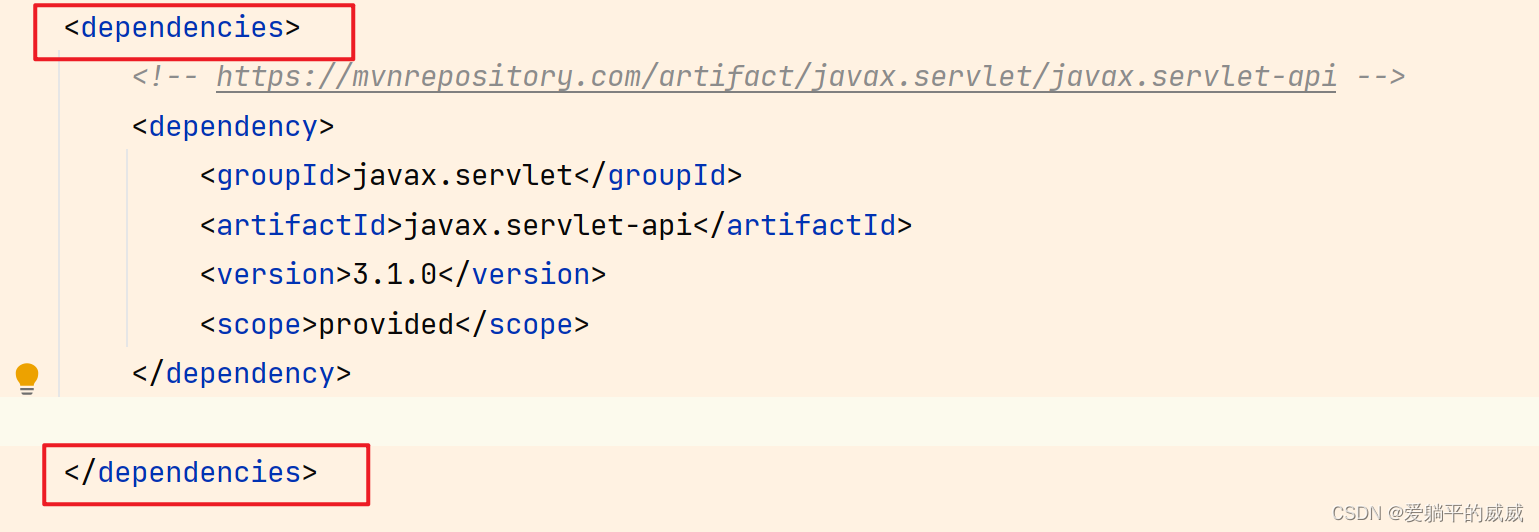Click the closing dependency tag
Screen dimensions: 1539x532
coord(242,374)
